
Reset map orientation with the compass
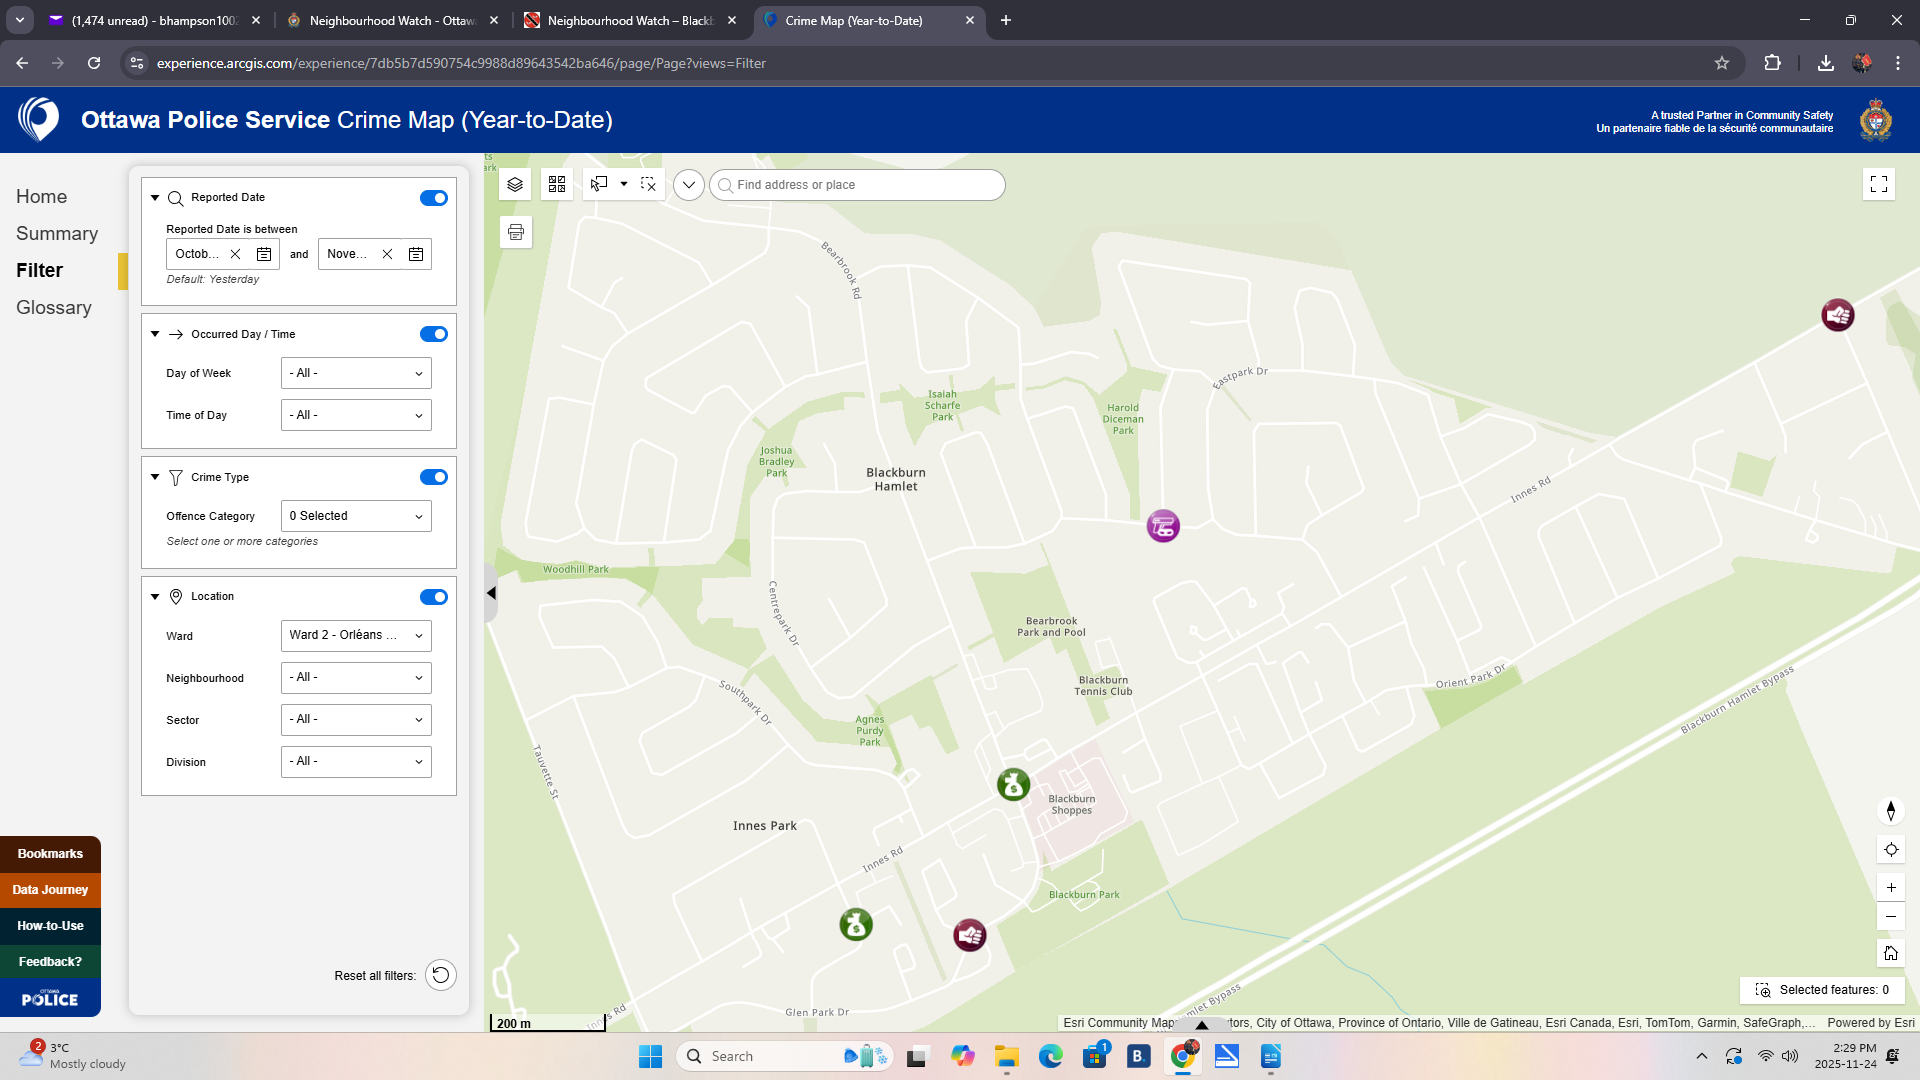tap(1890, 811)
